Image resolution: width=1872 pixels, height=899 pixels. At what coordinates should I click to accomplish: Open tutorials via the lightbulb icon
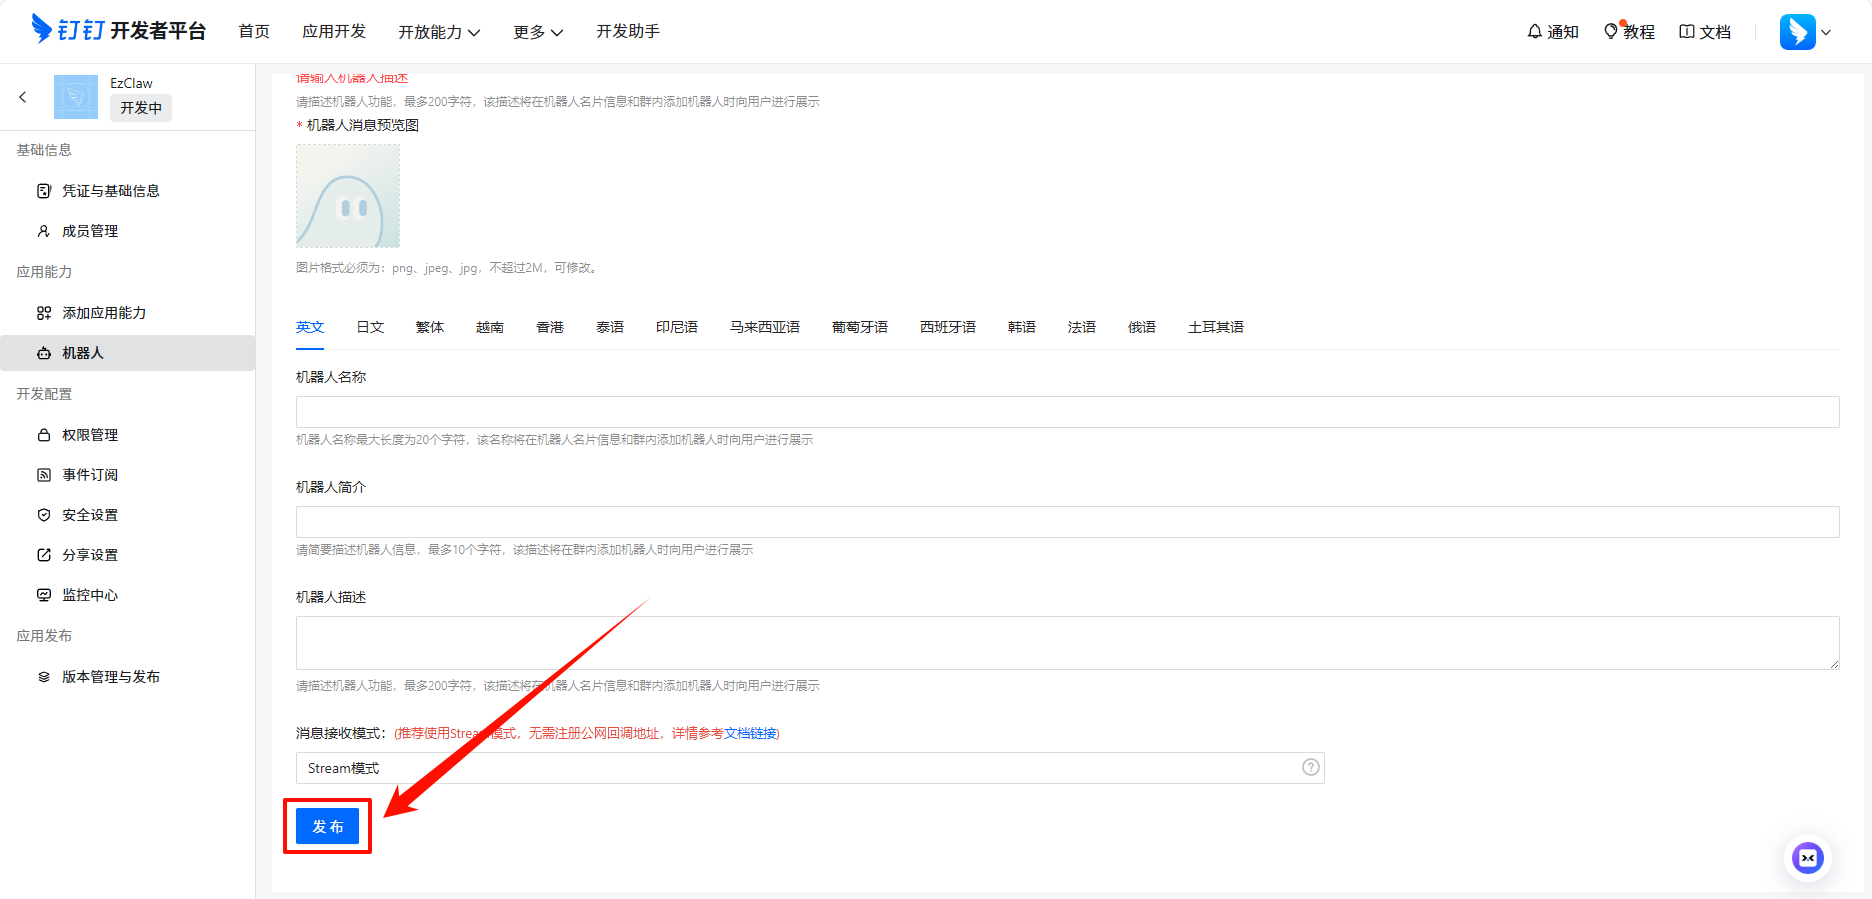(1610, 32)
